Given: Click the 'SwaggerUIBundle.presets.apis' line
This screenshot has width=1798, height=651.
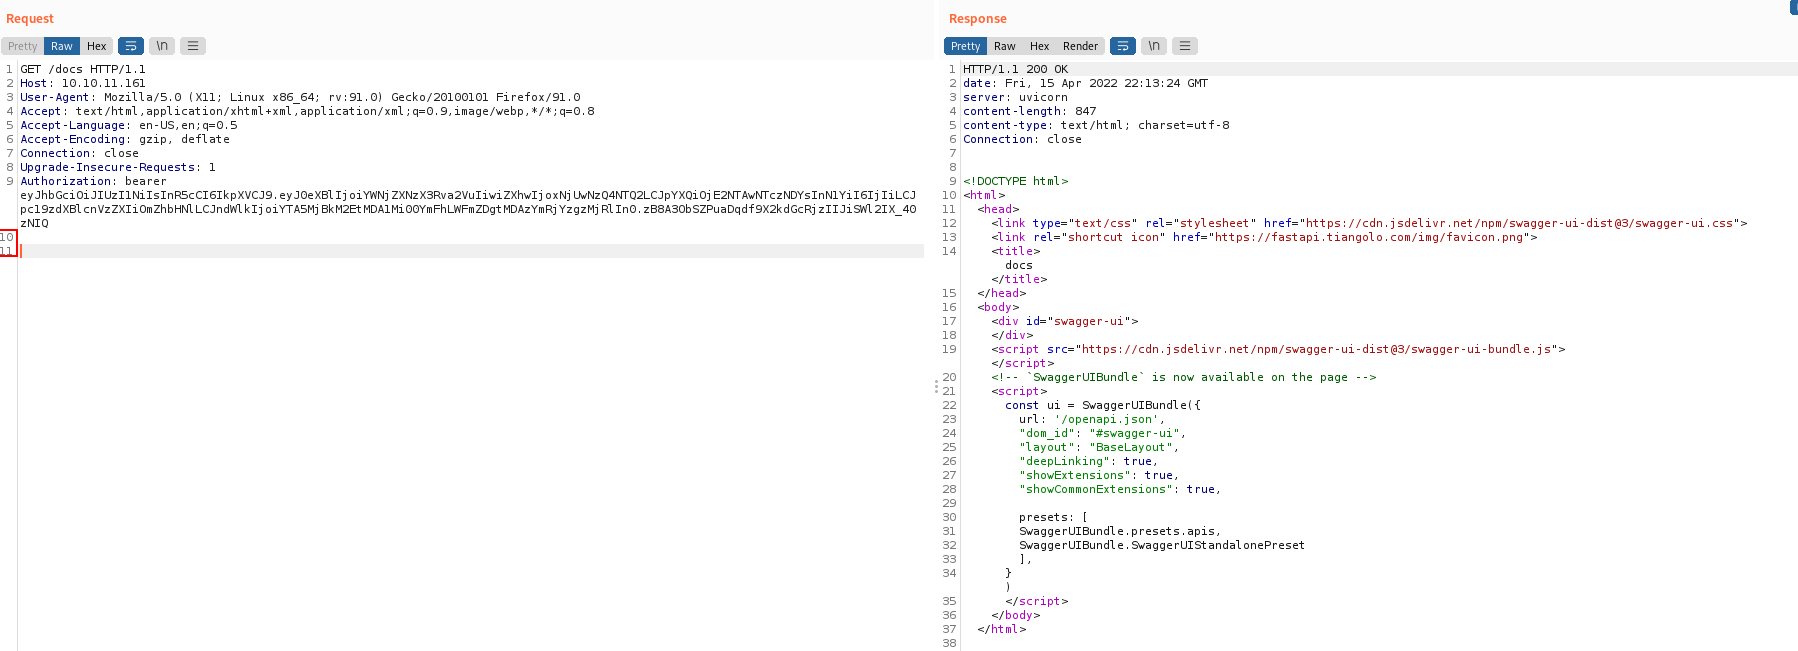Looking at the screenshot, I should pyautogui.click(x=1120, y=532).
